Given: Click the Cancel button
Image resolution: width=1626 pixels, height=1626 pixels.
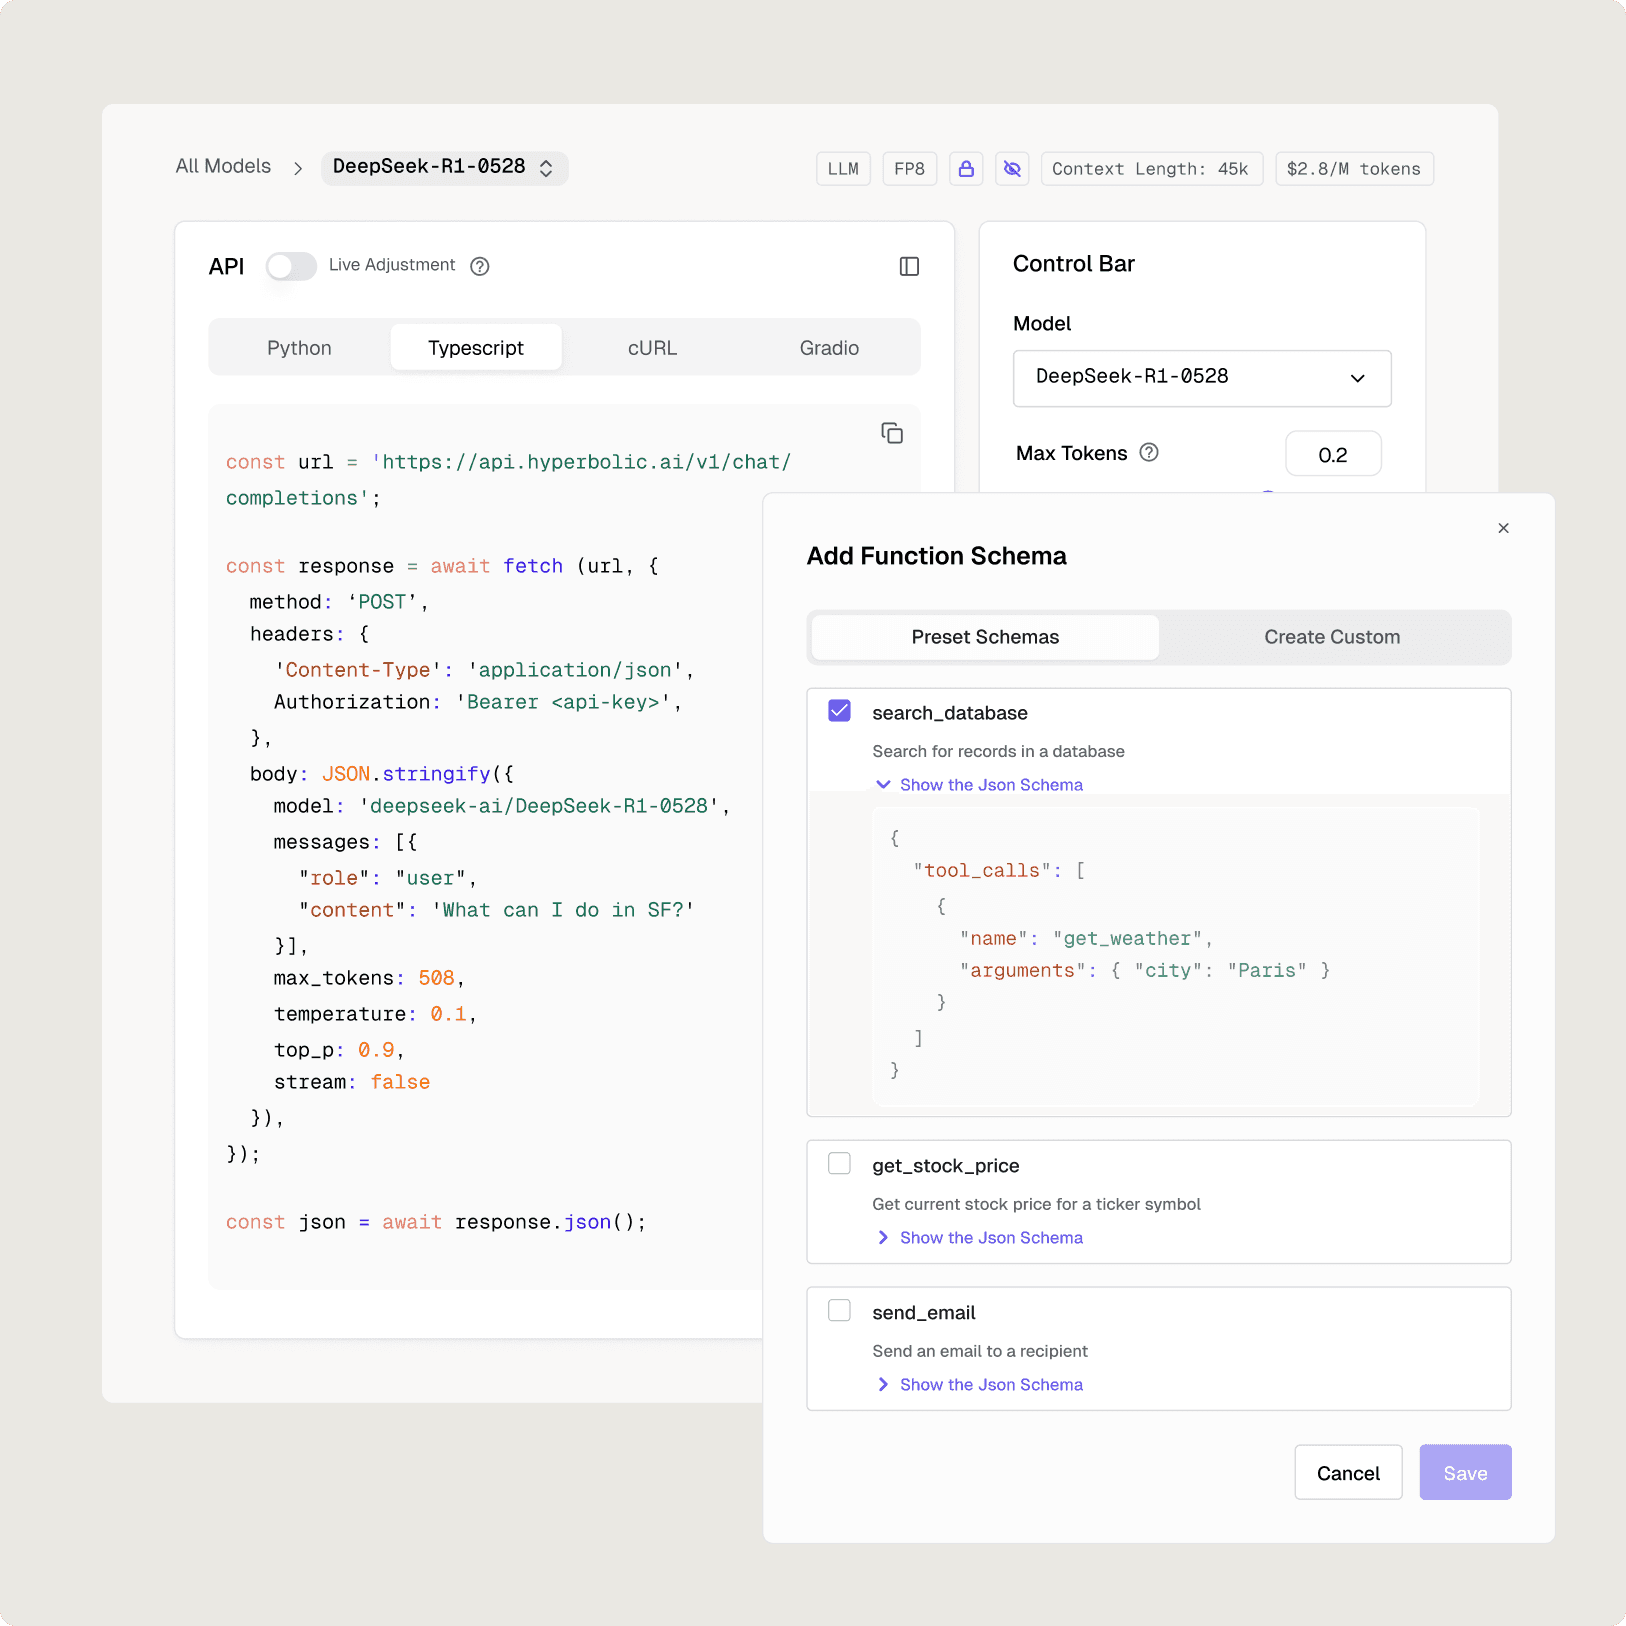Looking at the screenshot, I should (1348, 1472).
